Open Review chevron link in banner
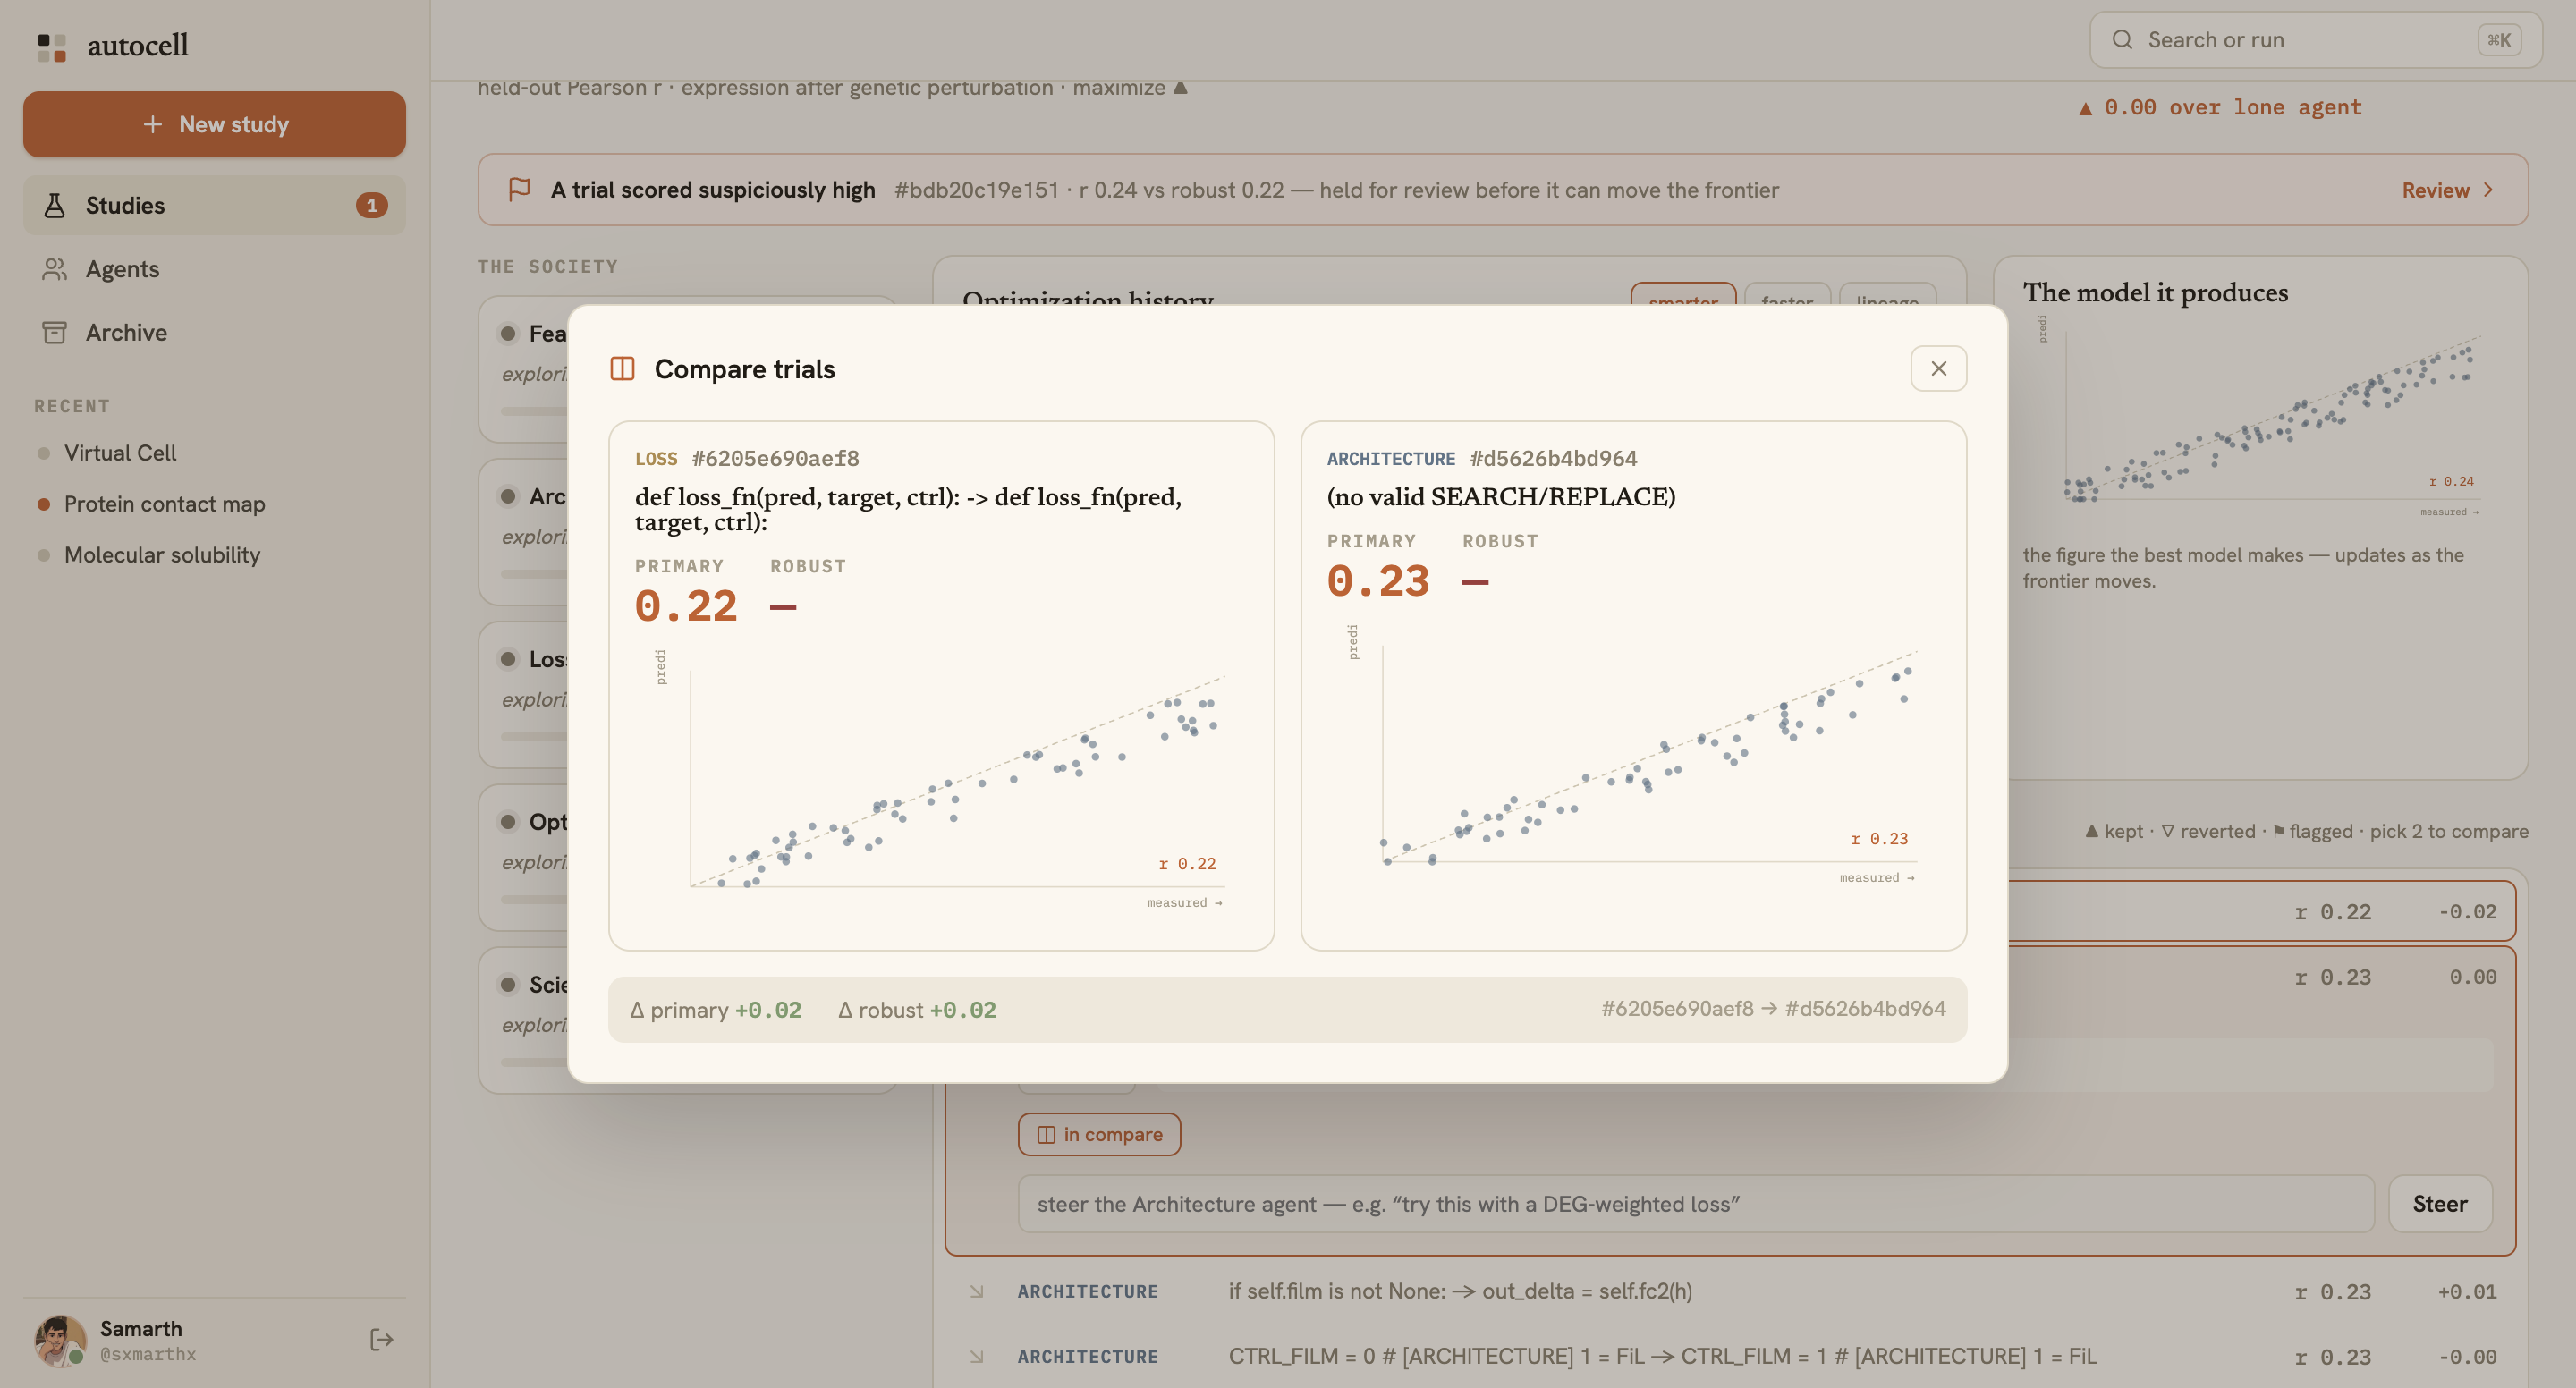 (2448, 190)
